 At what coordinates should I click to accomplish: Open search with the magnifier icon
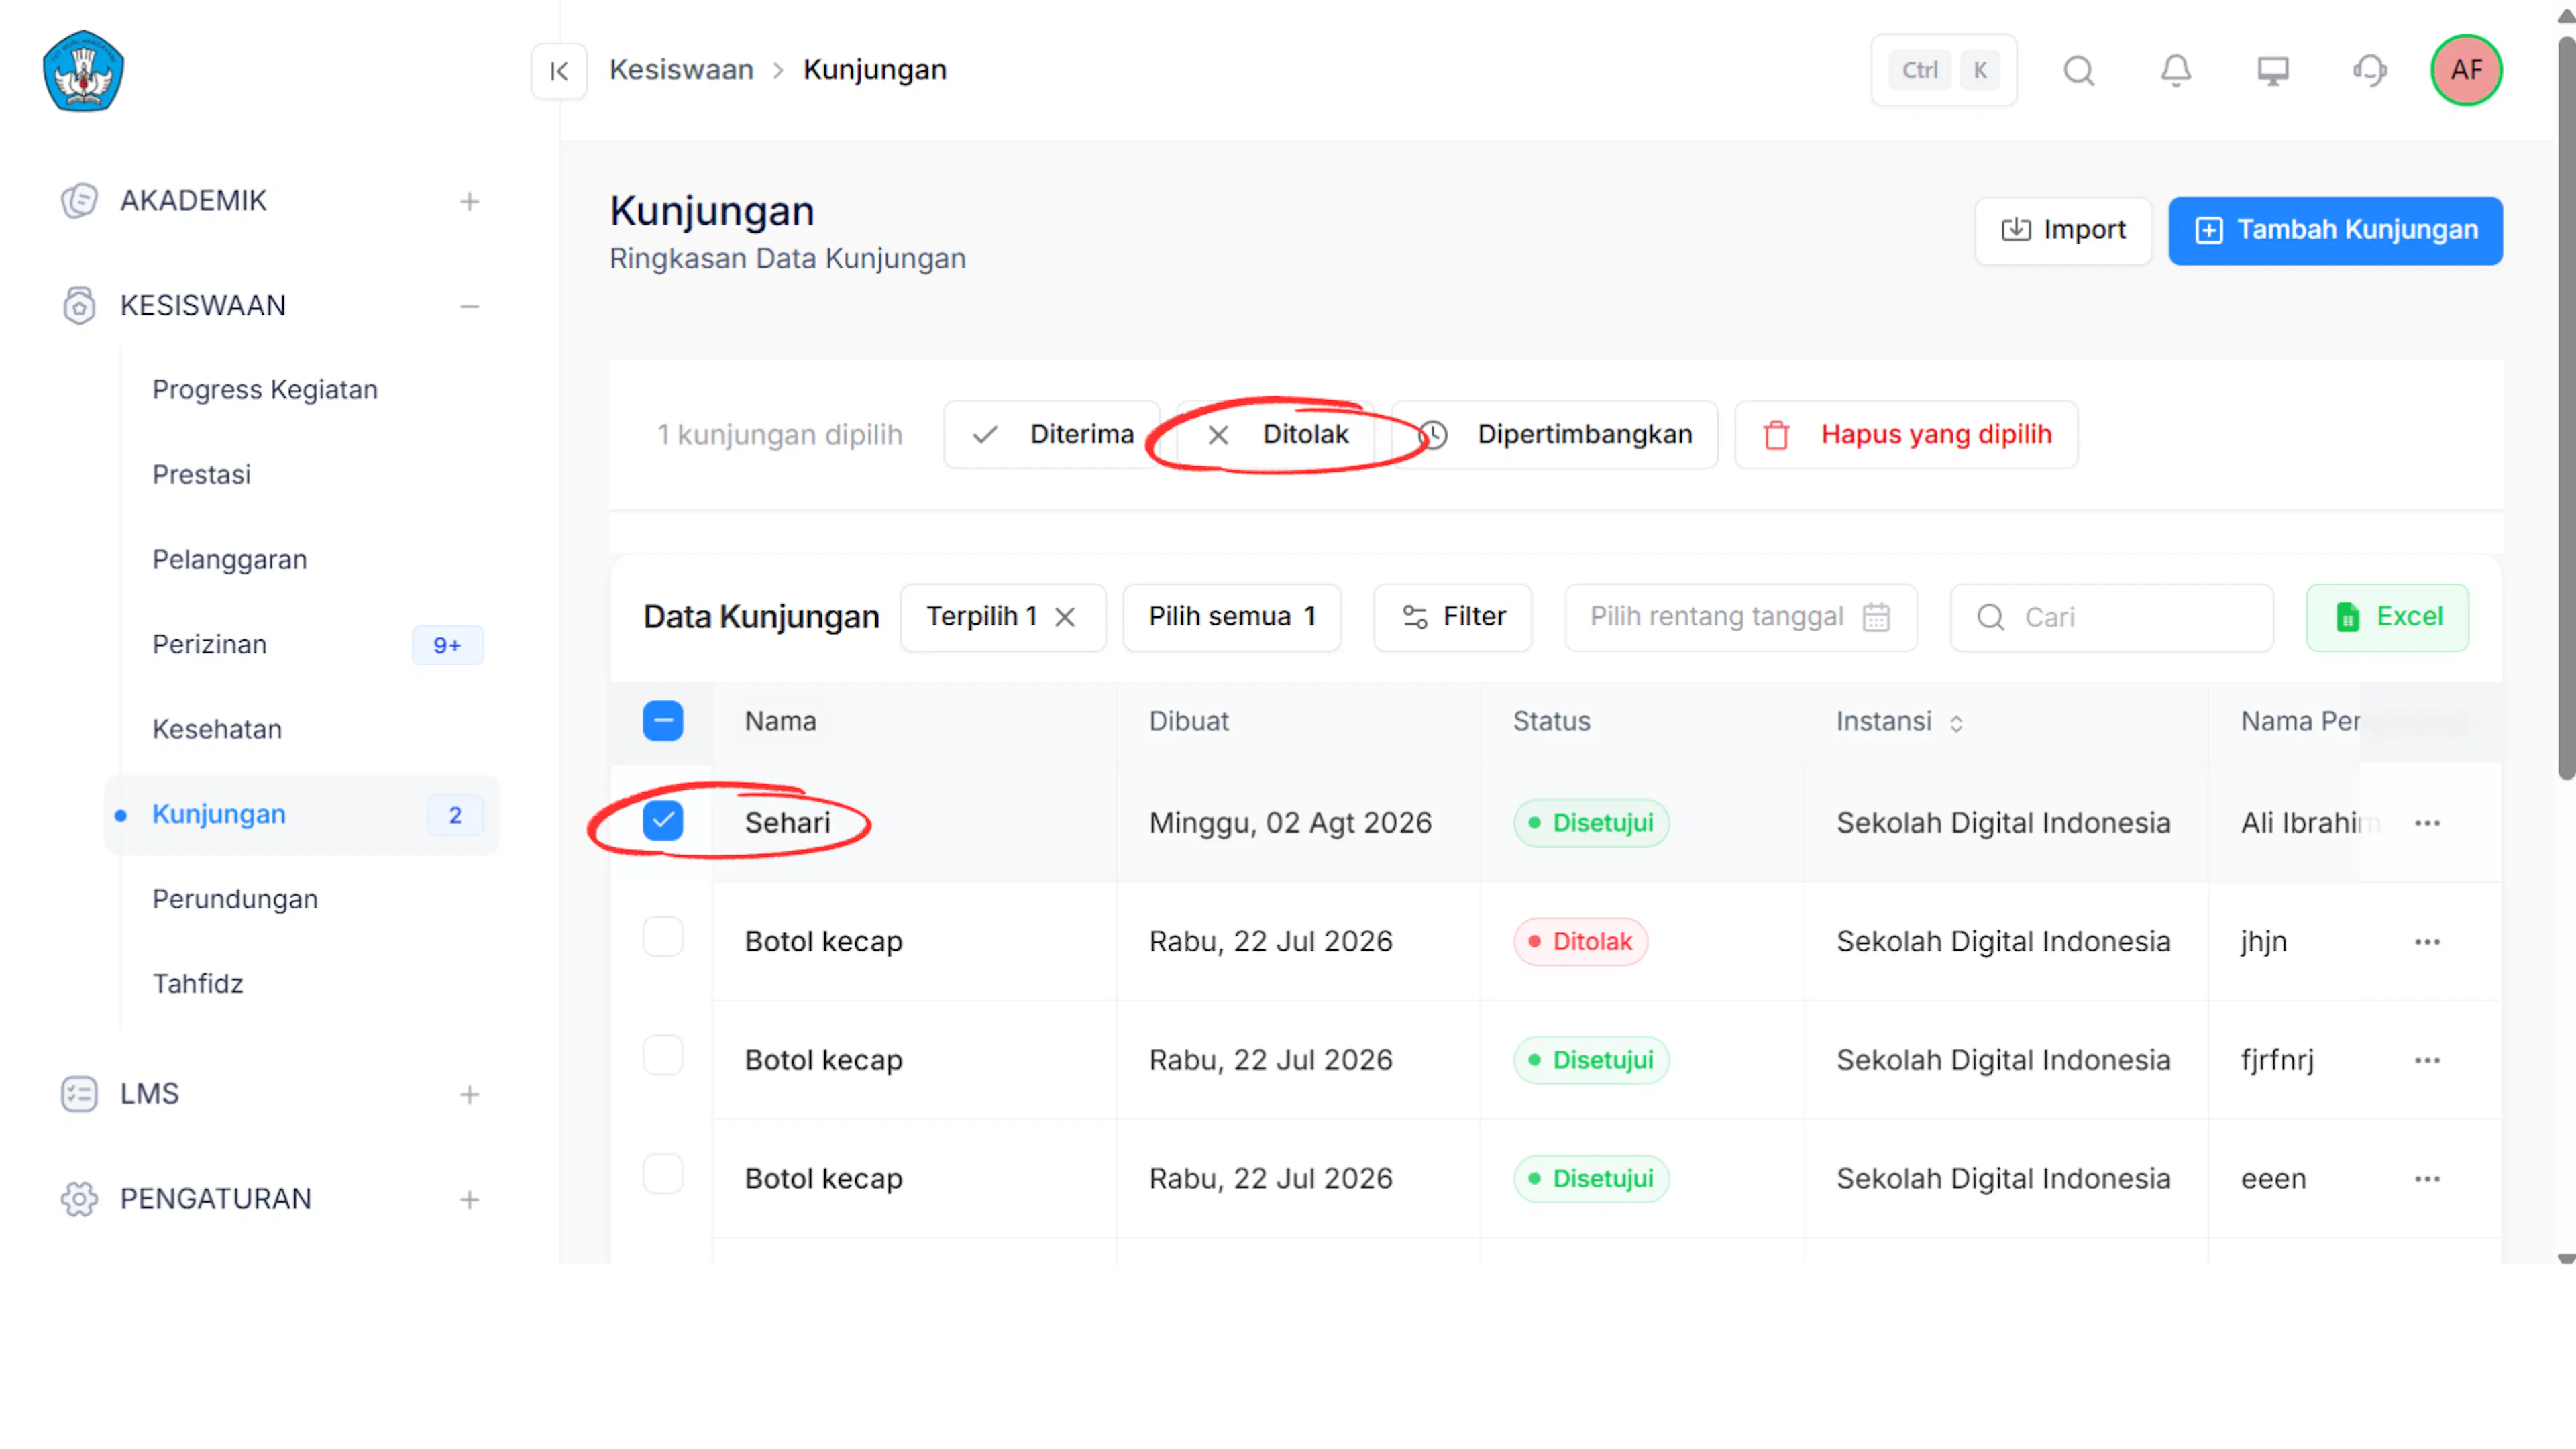pos(2079,71)
